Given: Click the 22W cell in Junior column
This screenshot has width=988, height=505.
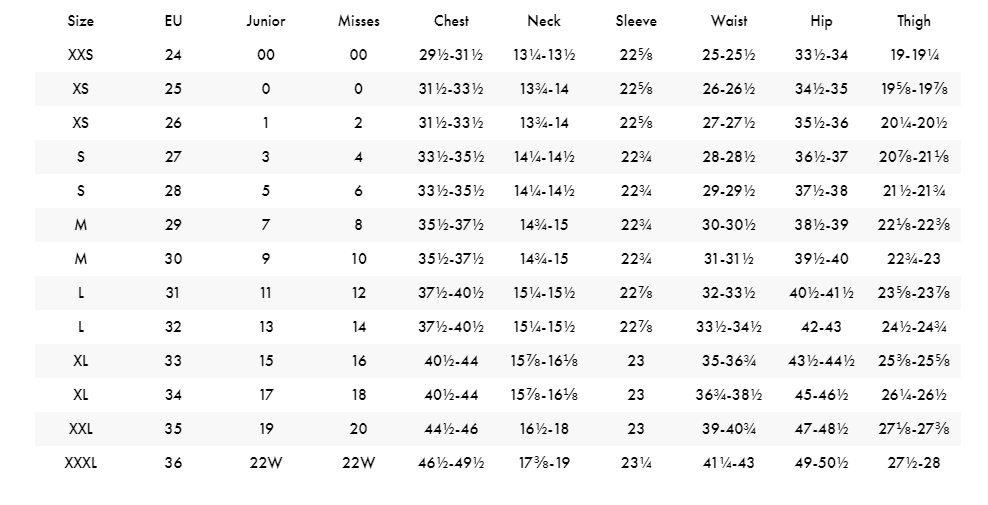Looking at the screenshot, I should coord(266,463).
